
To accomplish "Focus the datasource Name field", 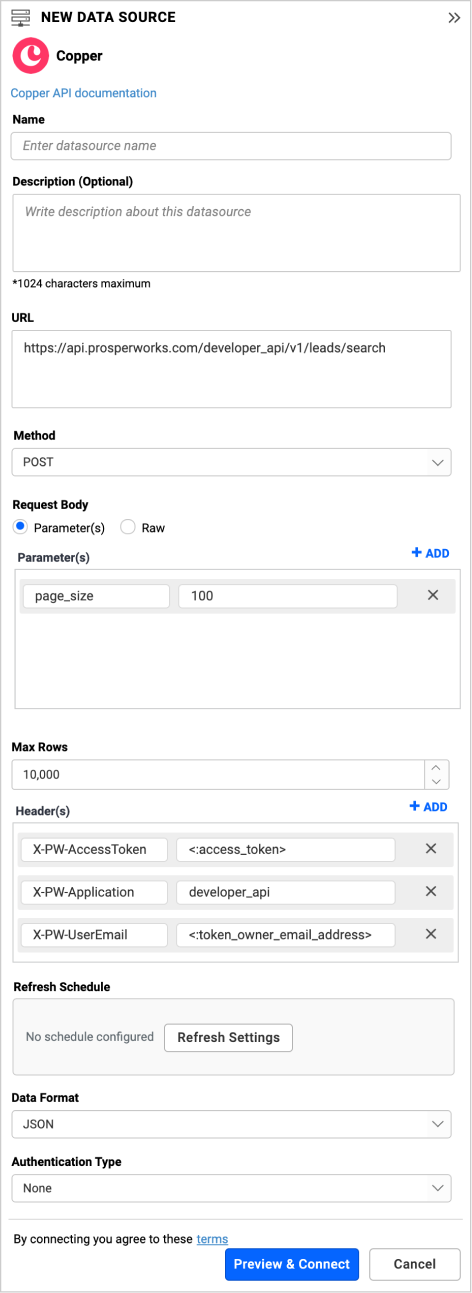I will [x=231, y=146].
